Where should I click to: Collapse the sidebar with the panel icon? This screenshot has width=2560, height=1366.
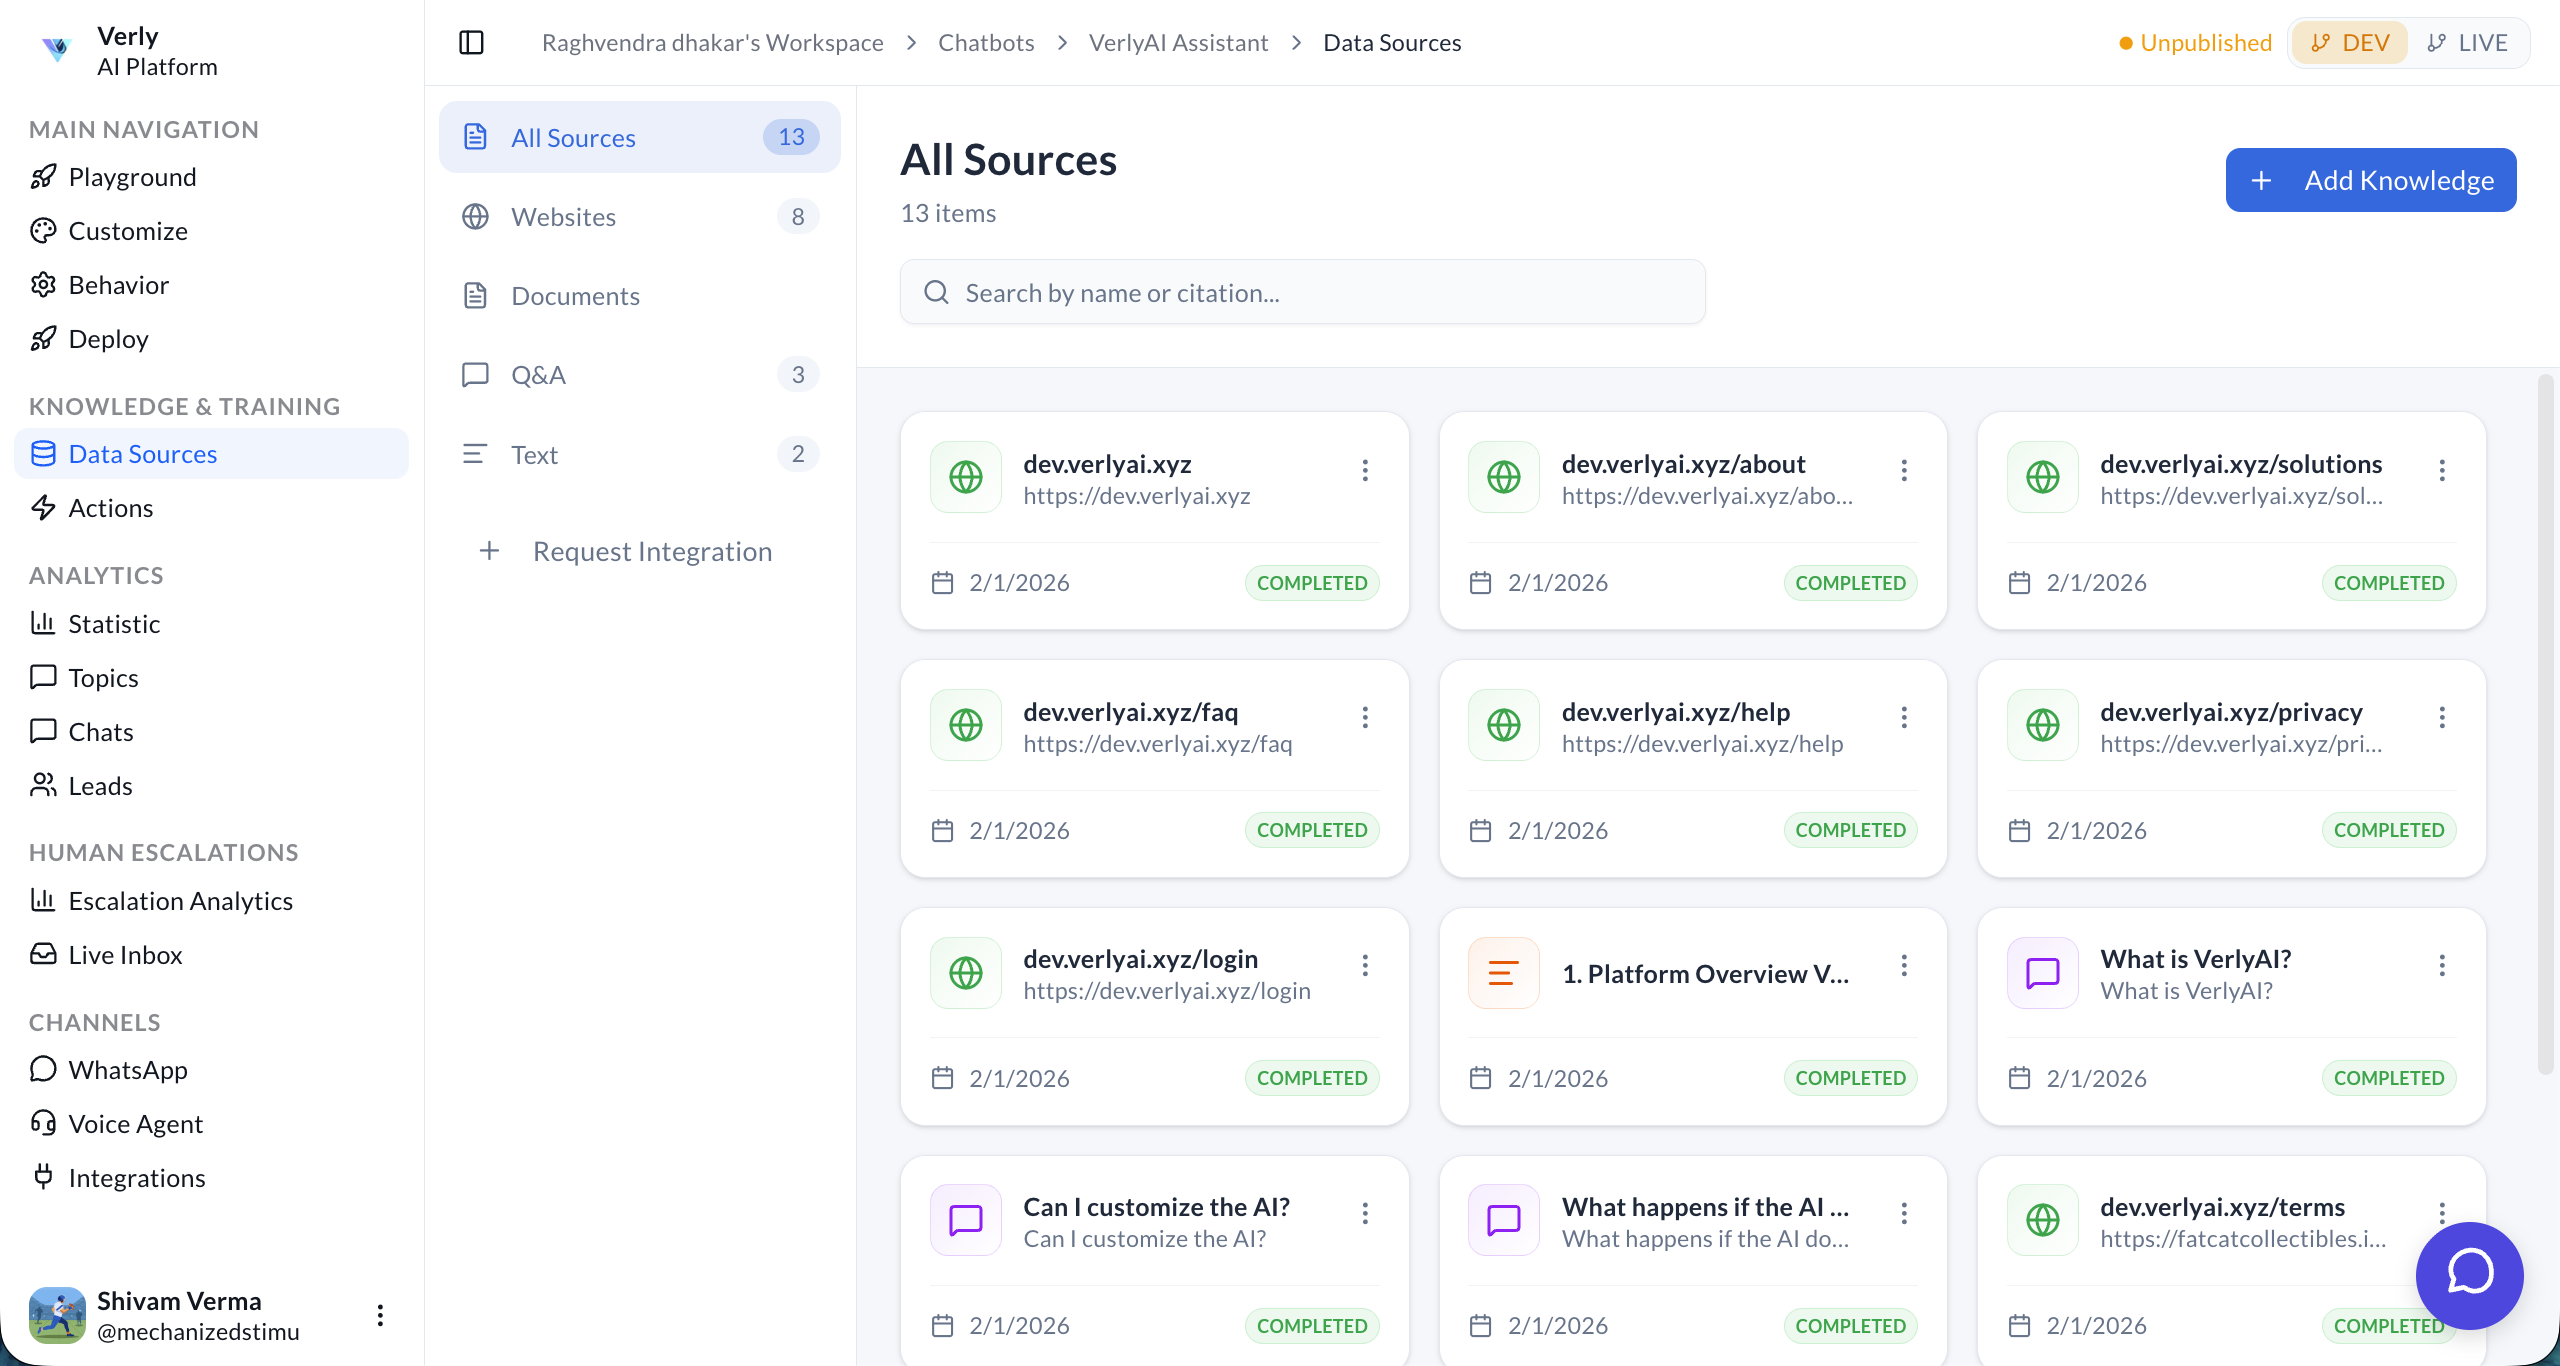[471, 42]
